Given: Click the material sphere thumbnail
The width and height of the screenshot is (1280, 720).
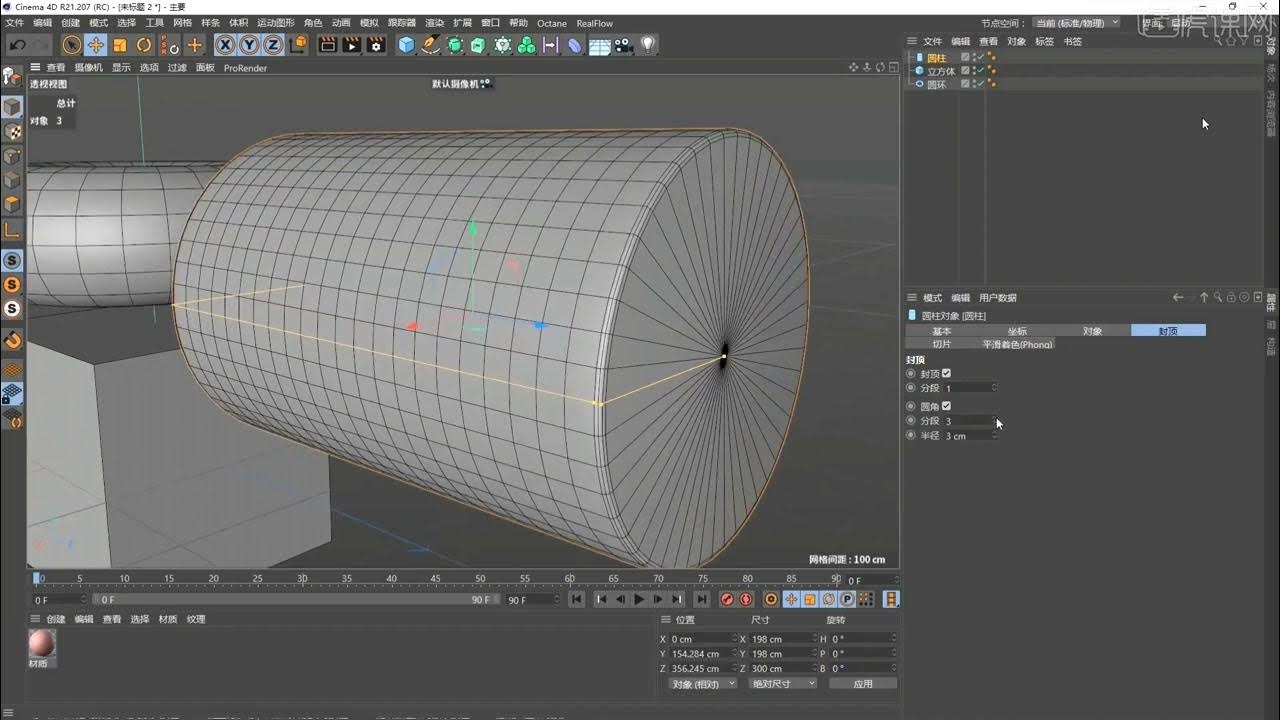Looking at the screenshot, I should coord(42,643).
